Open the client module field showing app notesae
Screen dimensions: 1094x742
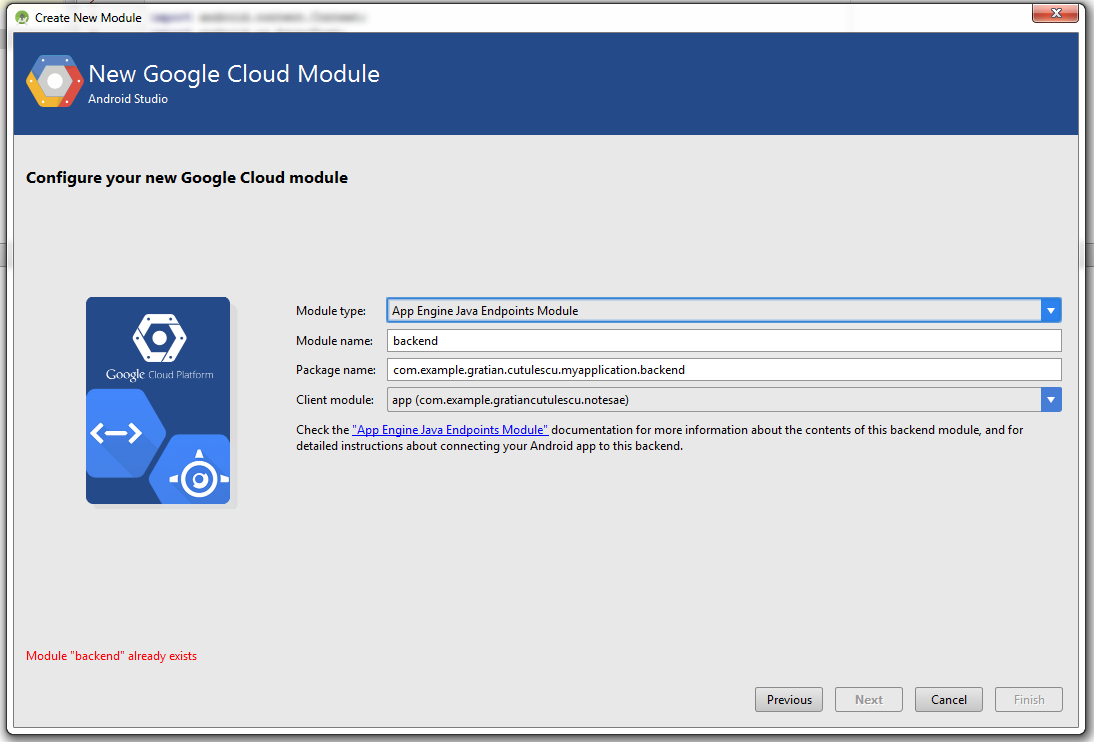coord(712,400)
